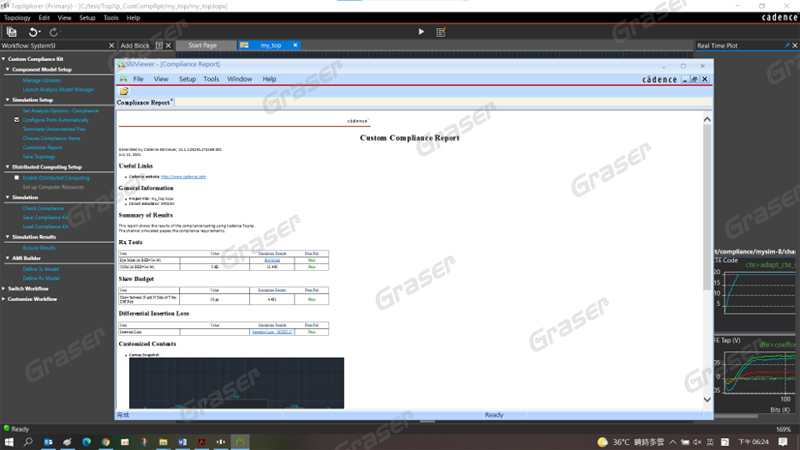This screenshot has height=450, width=800.
Task: Close the Add Block panel
Action: [x=168, y=45]
